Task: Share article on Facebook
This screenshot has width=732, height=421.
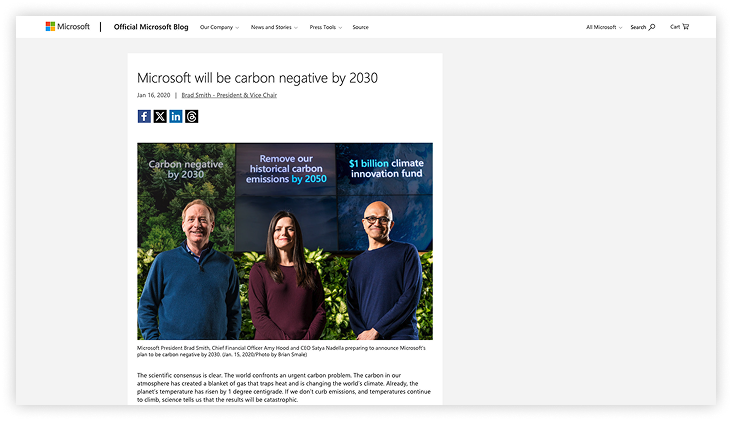Action: pyautogui.click(x=144, y=116)
